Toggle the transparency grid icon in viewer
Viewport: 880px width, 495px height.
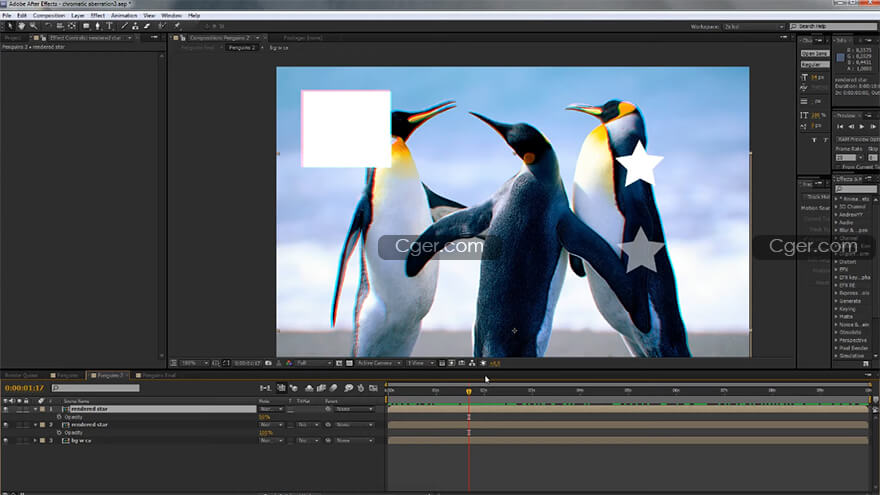coord(349,363)
